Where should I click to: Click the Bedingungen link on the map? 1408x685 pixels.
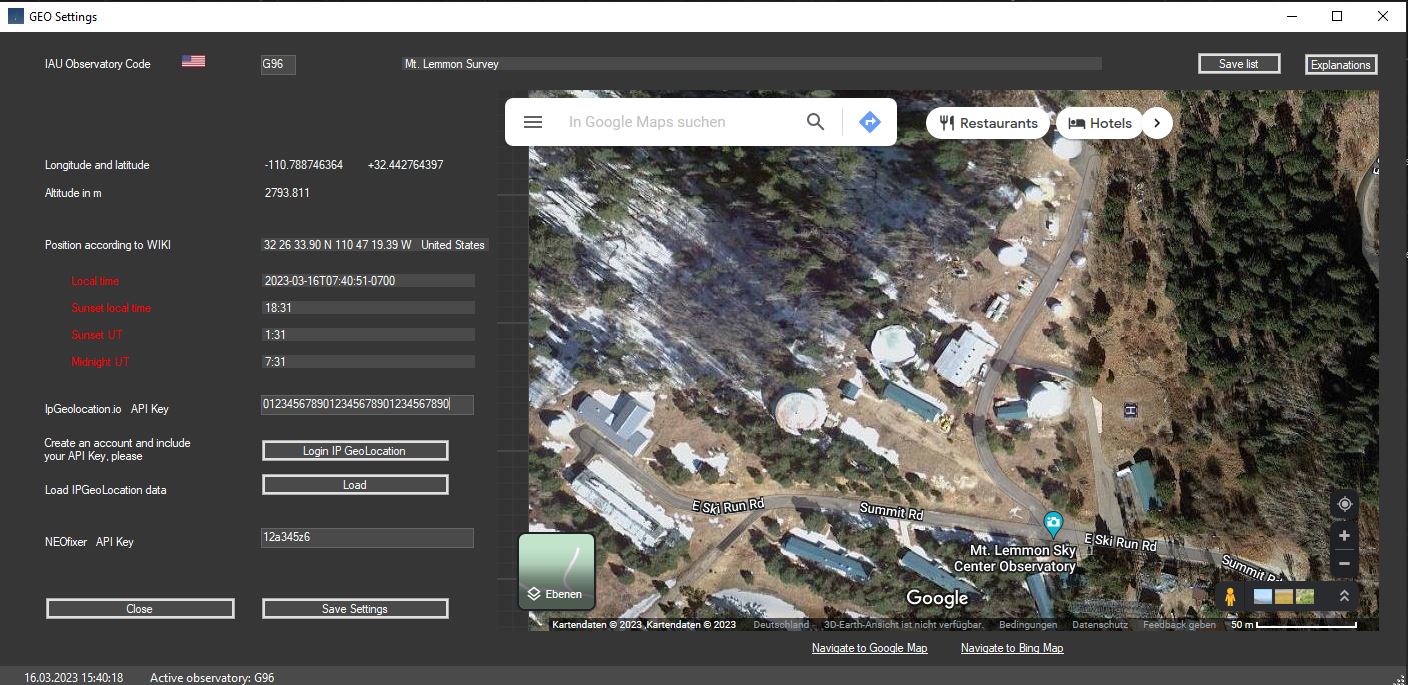[x=1028, y=625]
